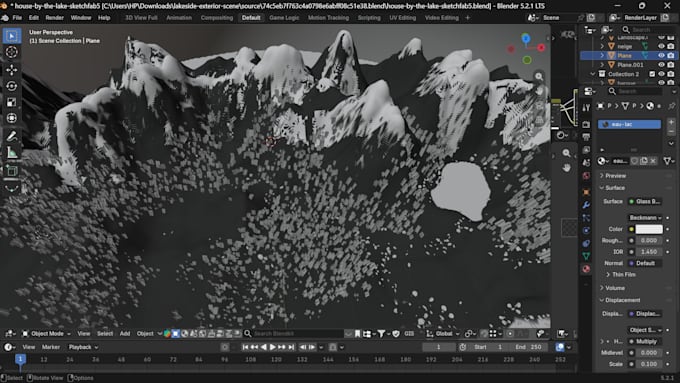Click the GIS button in header
The height and width of the screenshot is (383, 680).
click(409, 334)
